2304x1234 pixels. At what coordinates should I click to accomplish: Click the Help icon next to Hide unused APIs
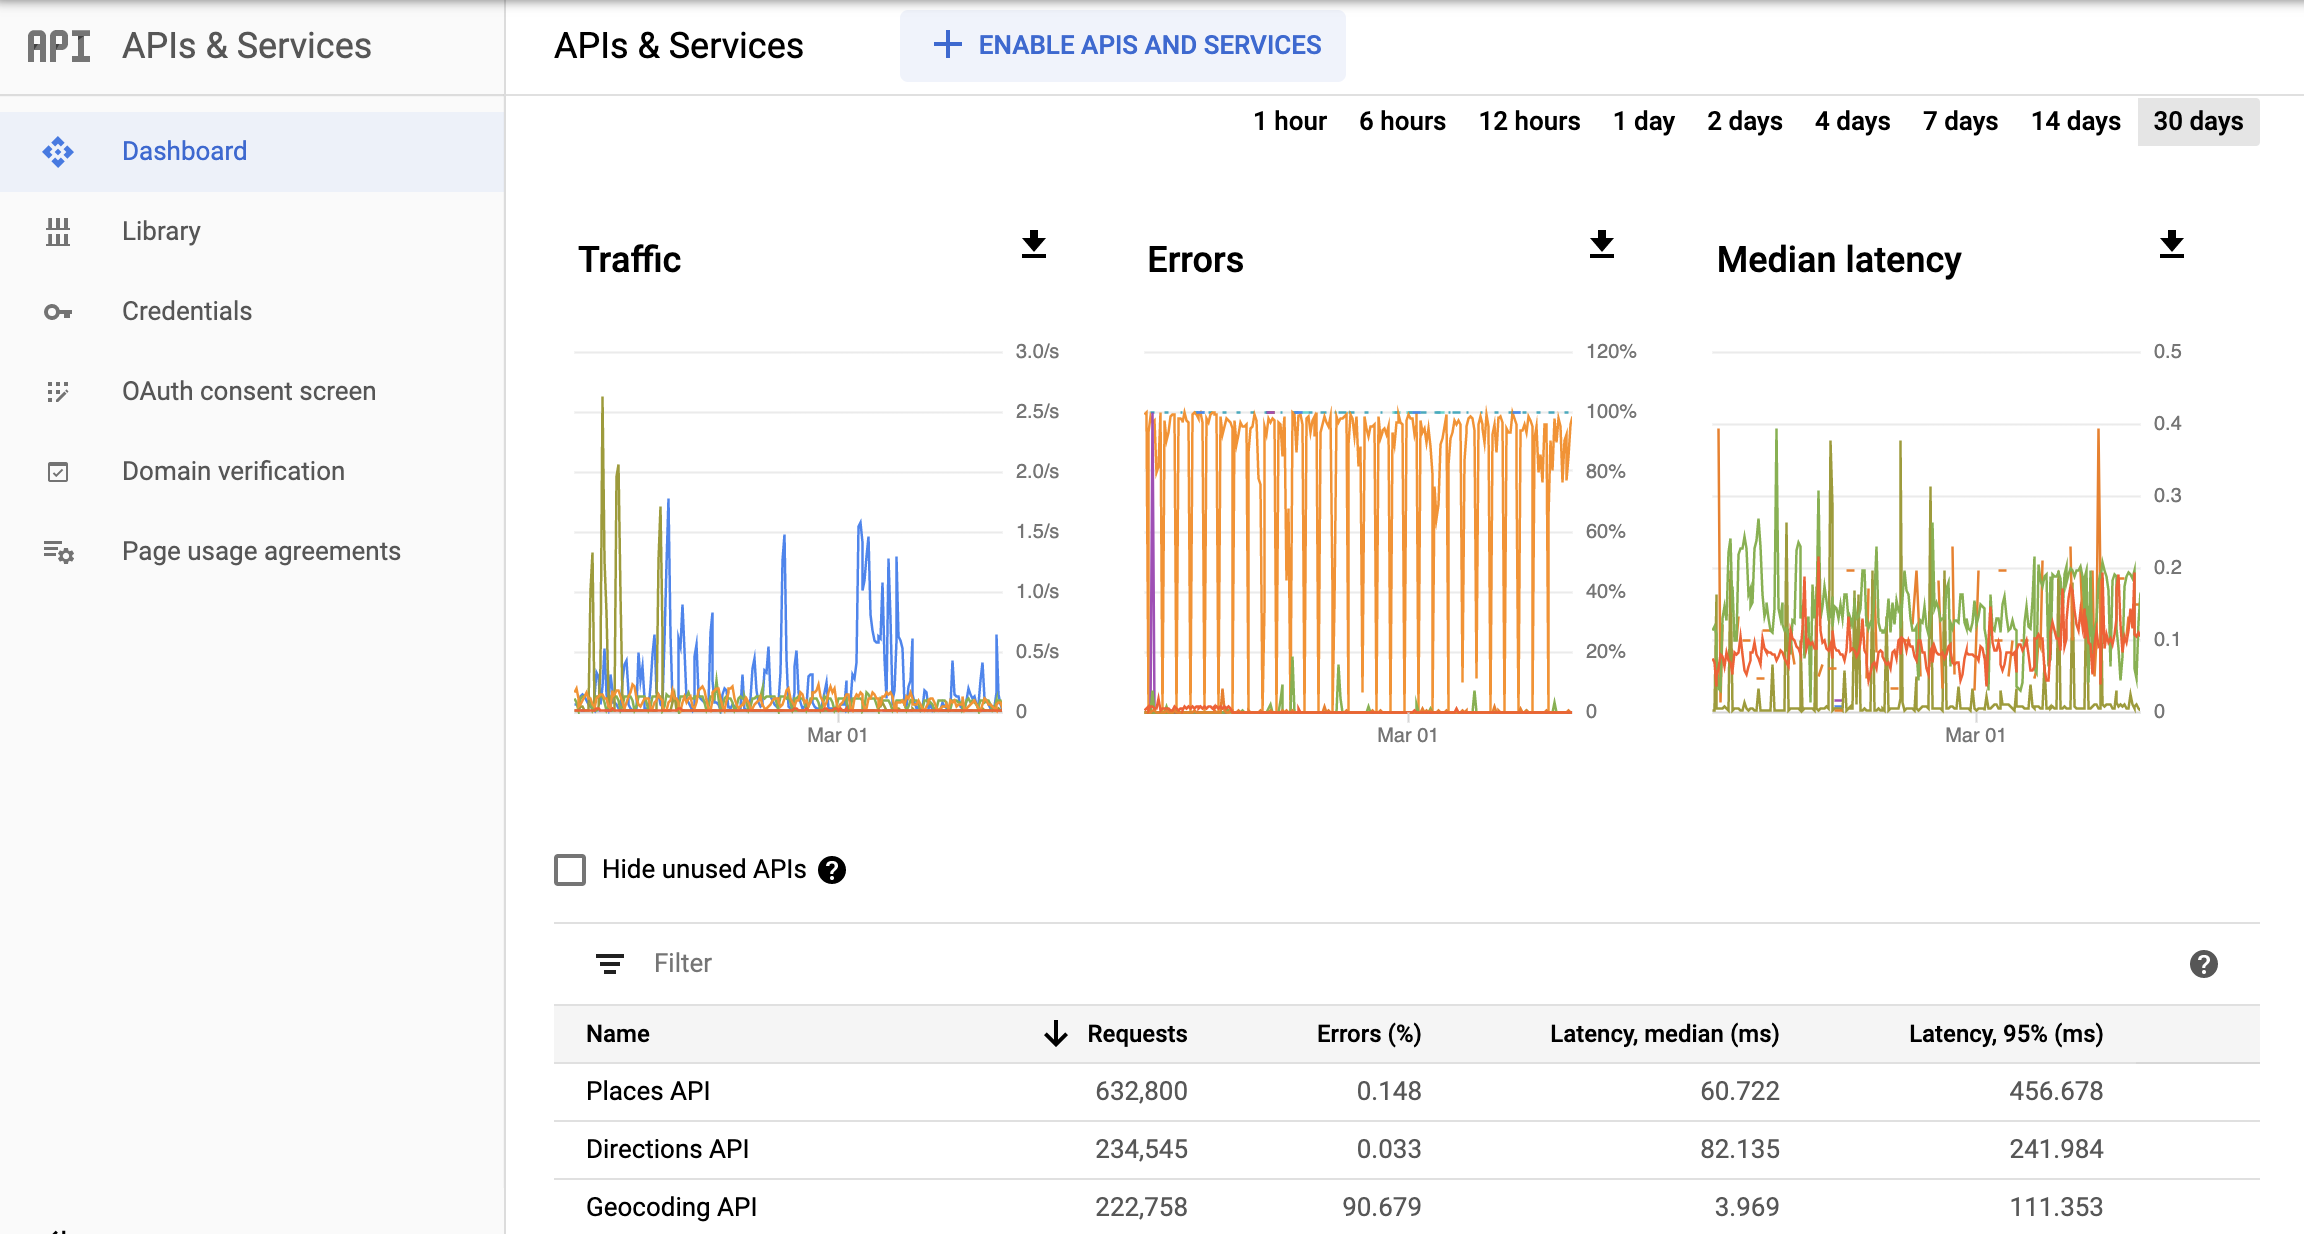pyautogui.click(x=834, y=870)
